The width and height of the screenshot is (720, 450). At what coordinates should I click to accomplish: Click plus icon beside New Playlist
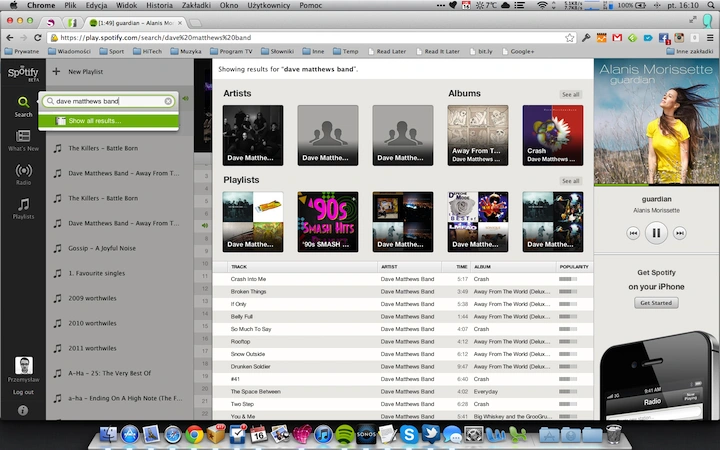56,71
